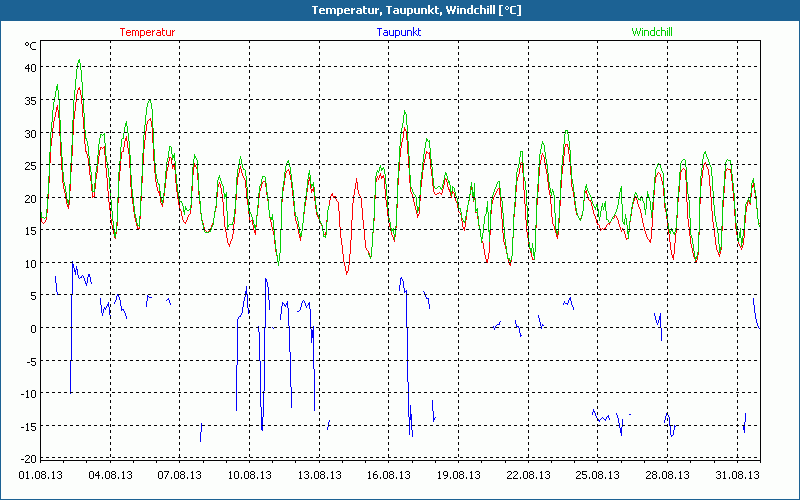Click the 13.08.13 date label

click(320, 476)
